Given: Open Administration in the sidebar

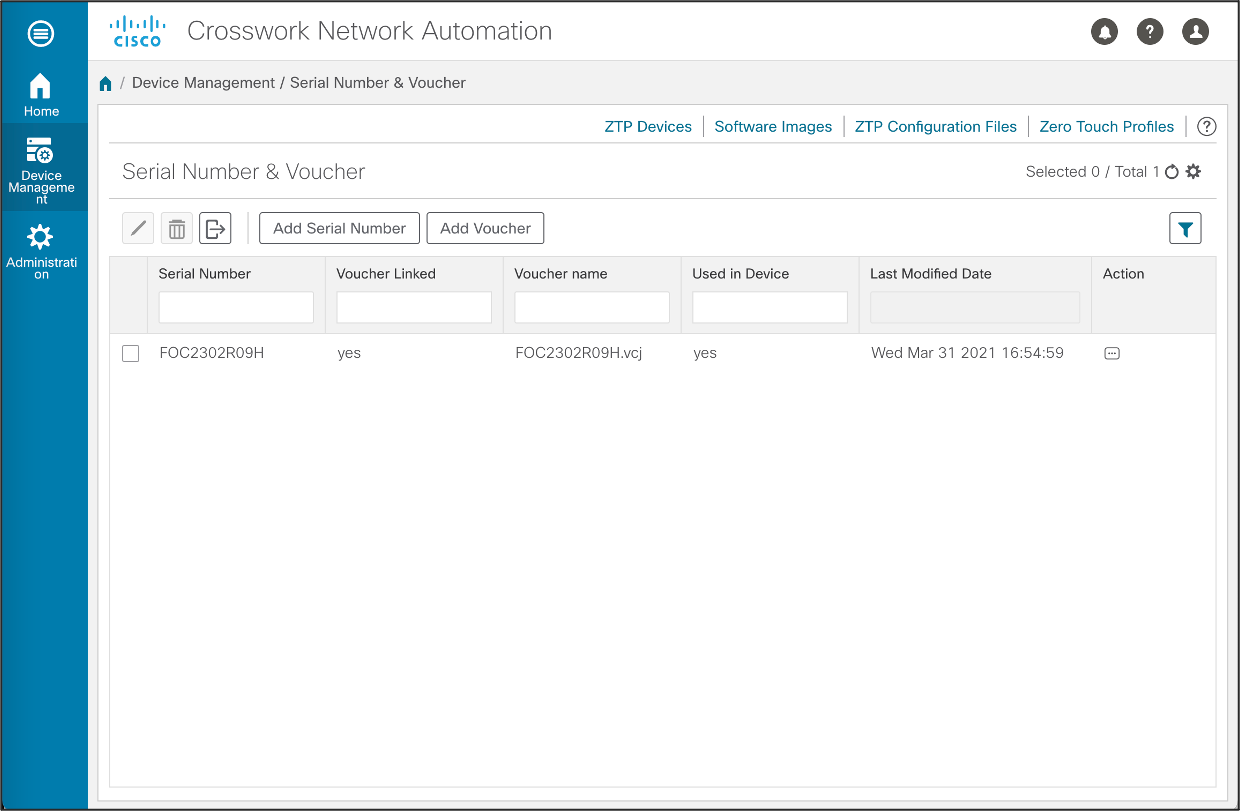Looking at the screenshot, I should pos(41,252).
